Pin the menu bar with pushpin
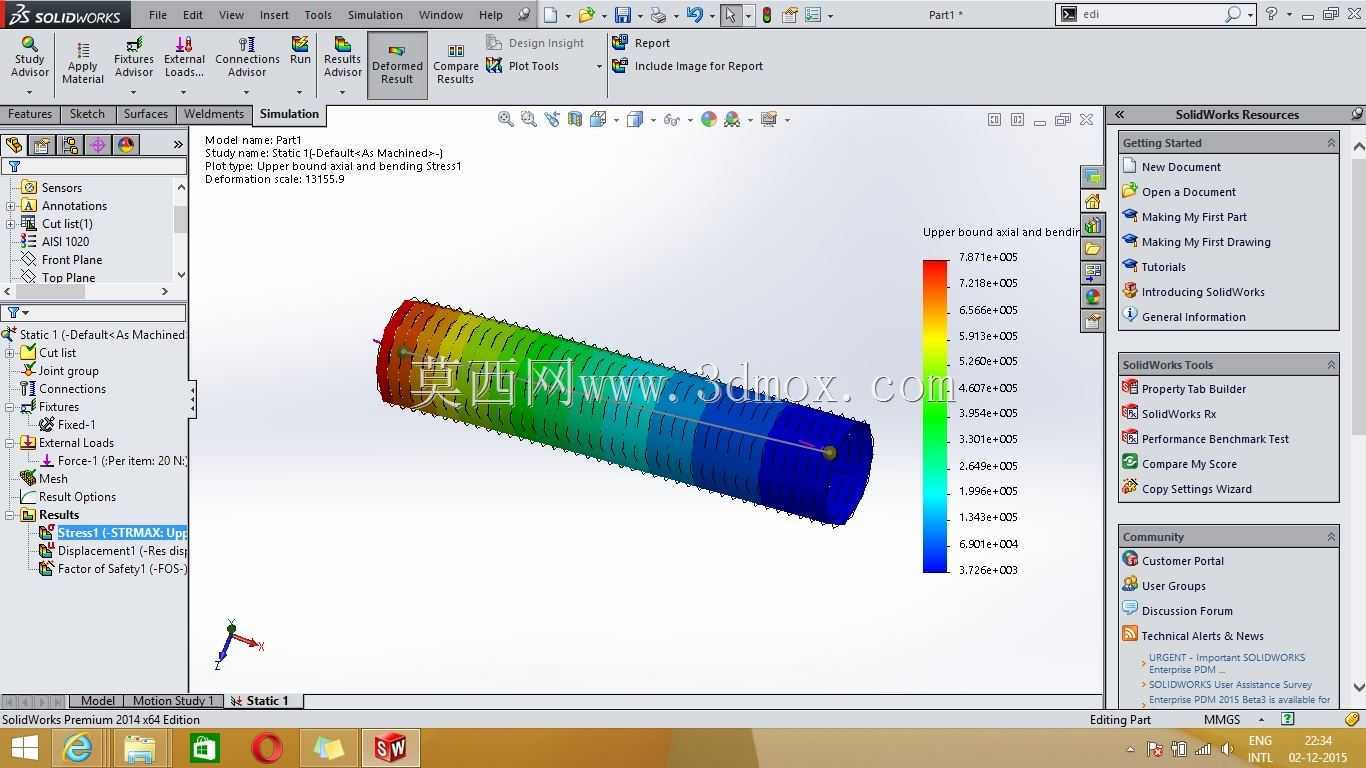This screenshot has width=1366, height=768. tap(524, 15)
